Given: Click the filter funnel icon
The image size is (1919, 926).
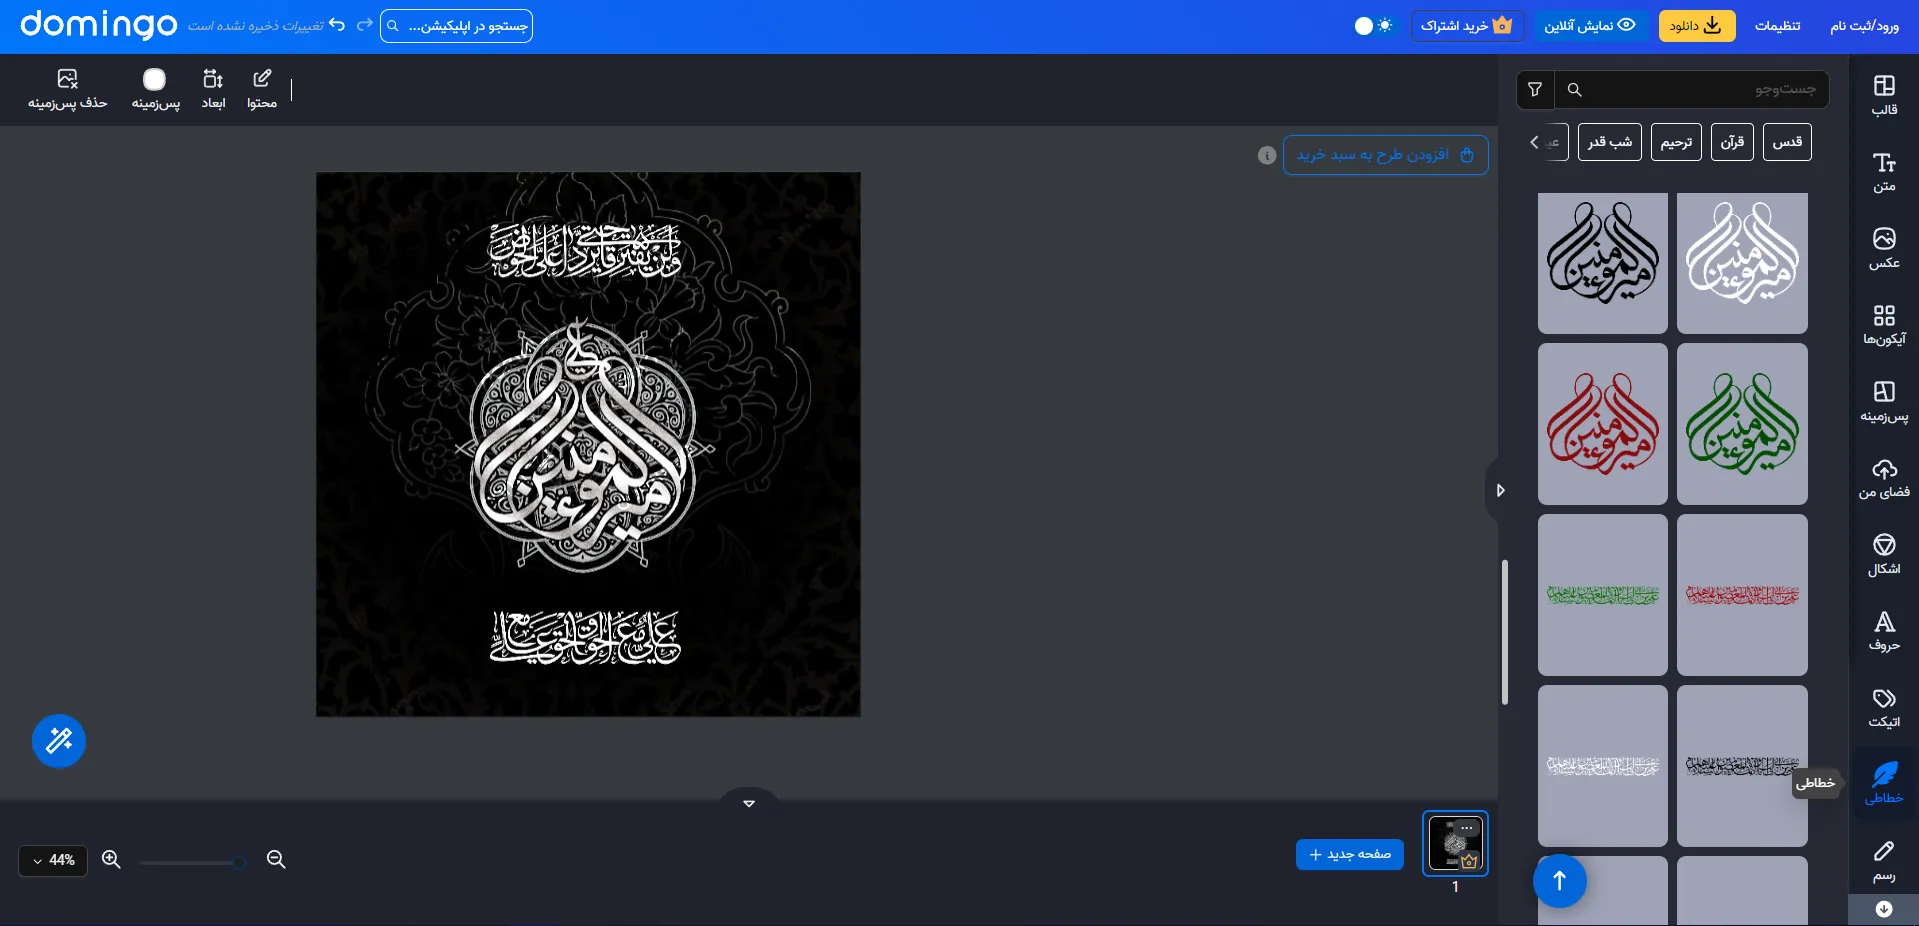Looking at the screenshot, I should (1535, 90).
